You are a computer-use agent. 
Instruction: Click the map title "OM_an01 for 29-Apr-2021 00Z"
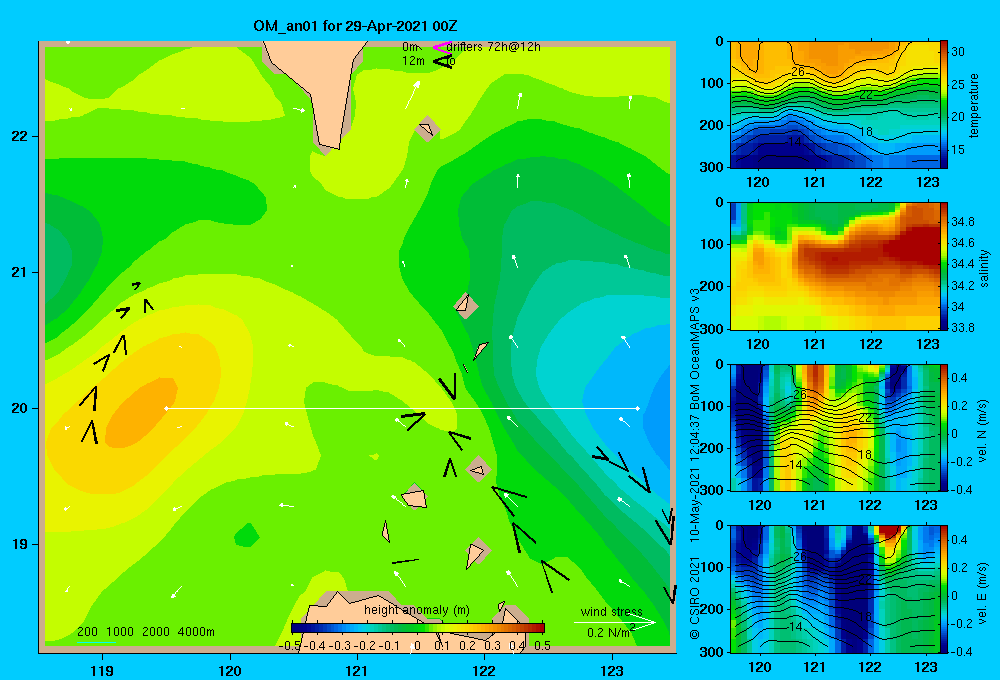355,26
